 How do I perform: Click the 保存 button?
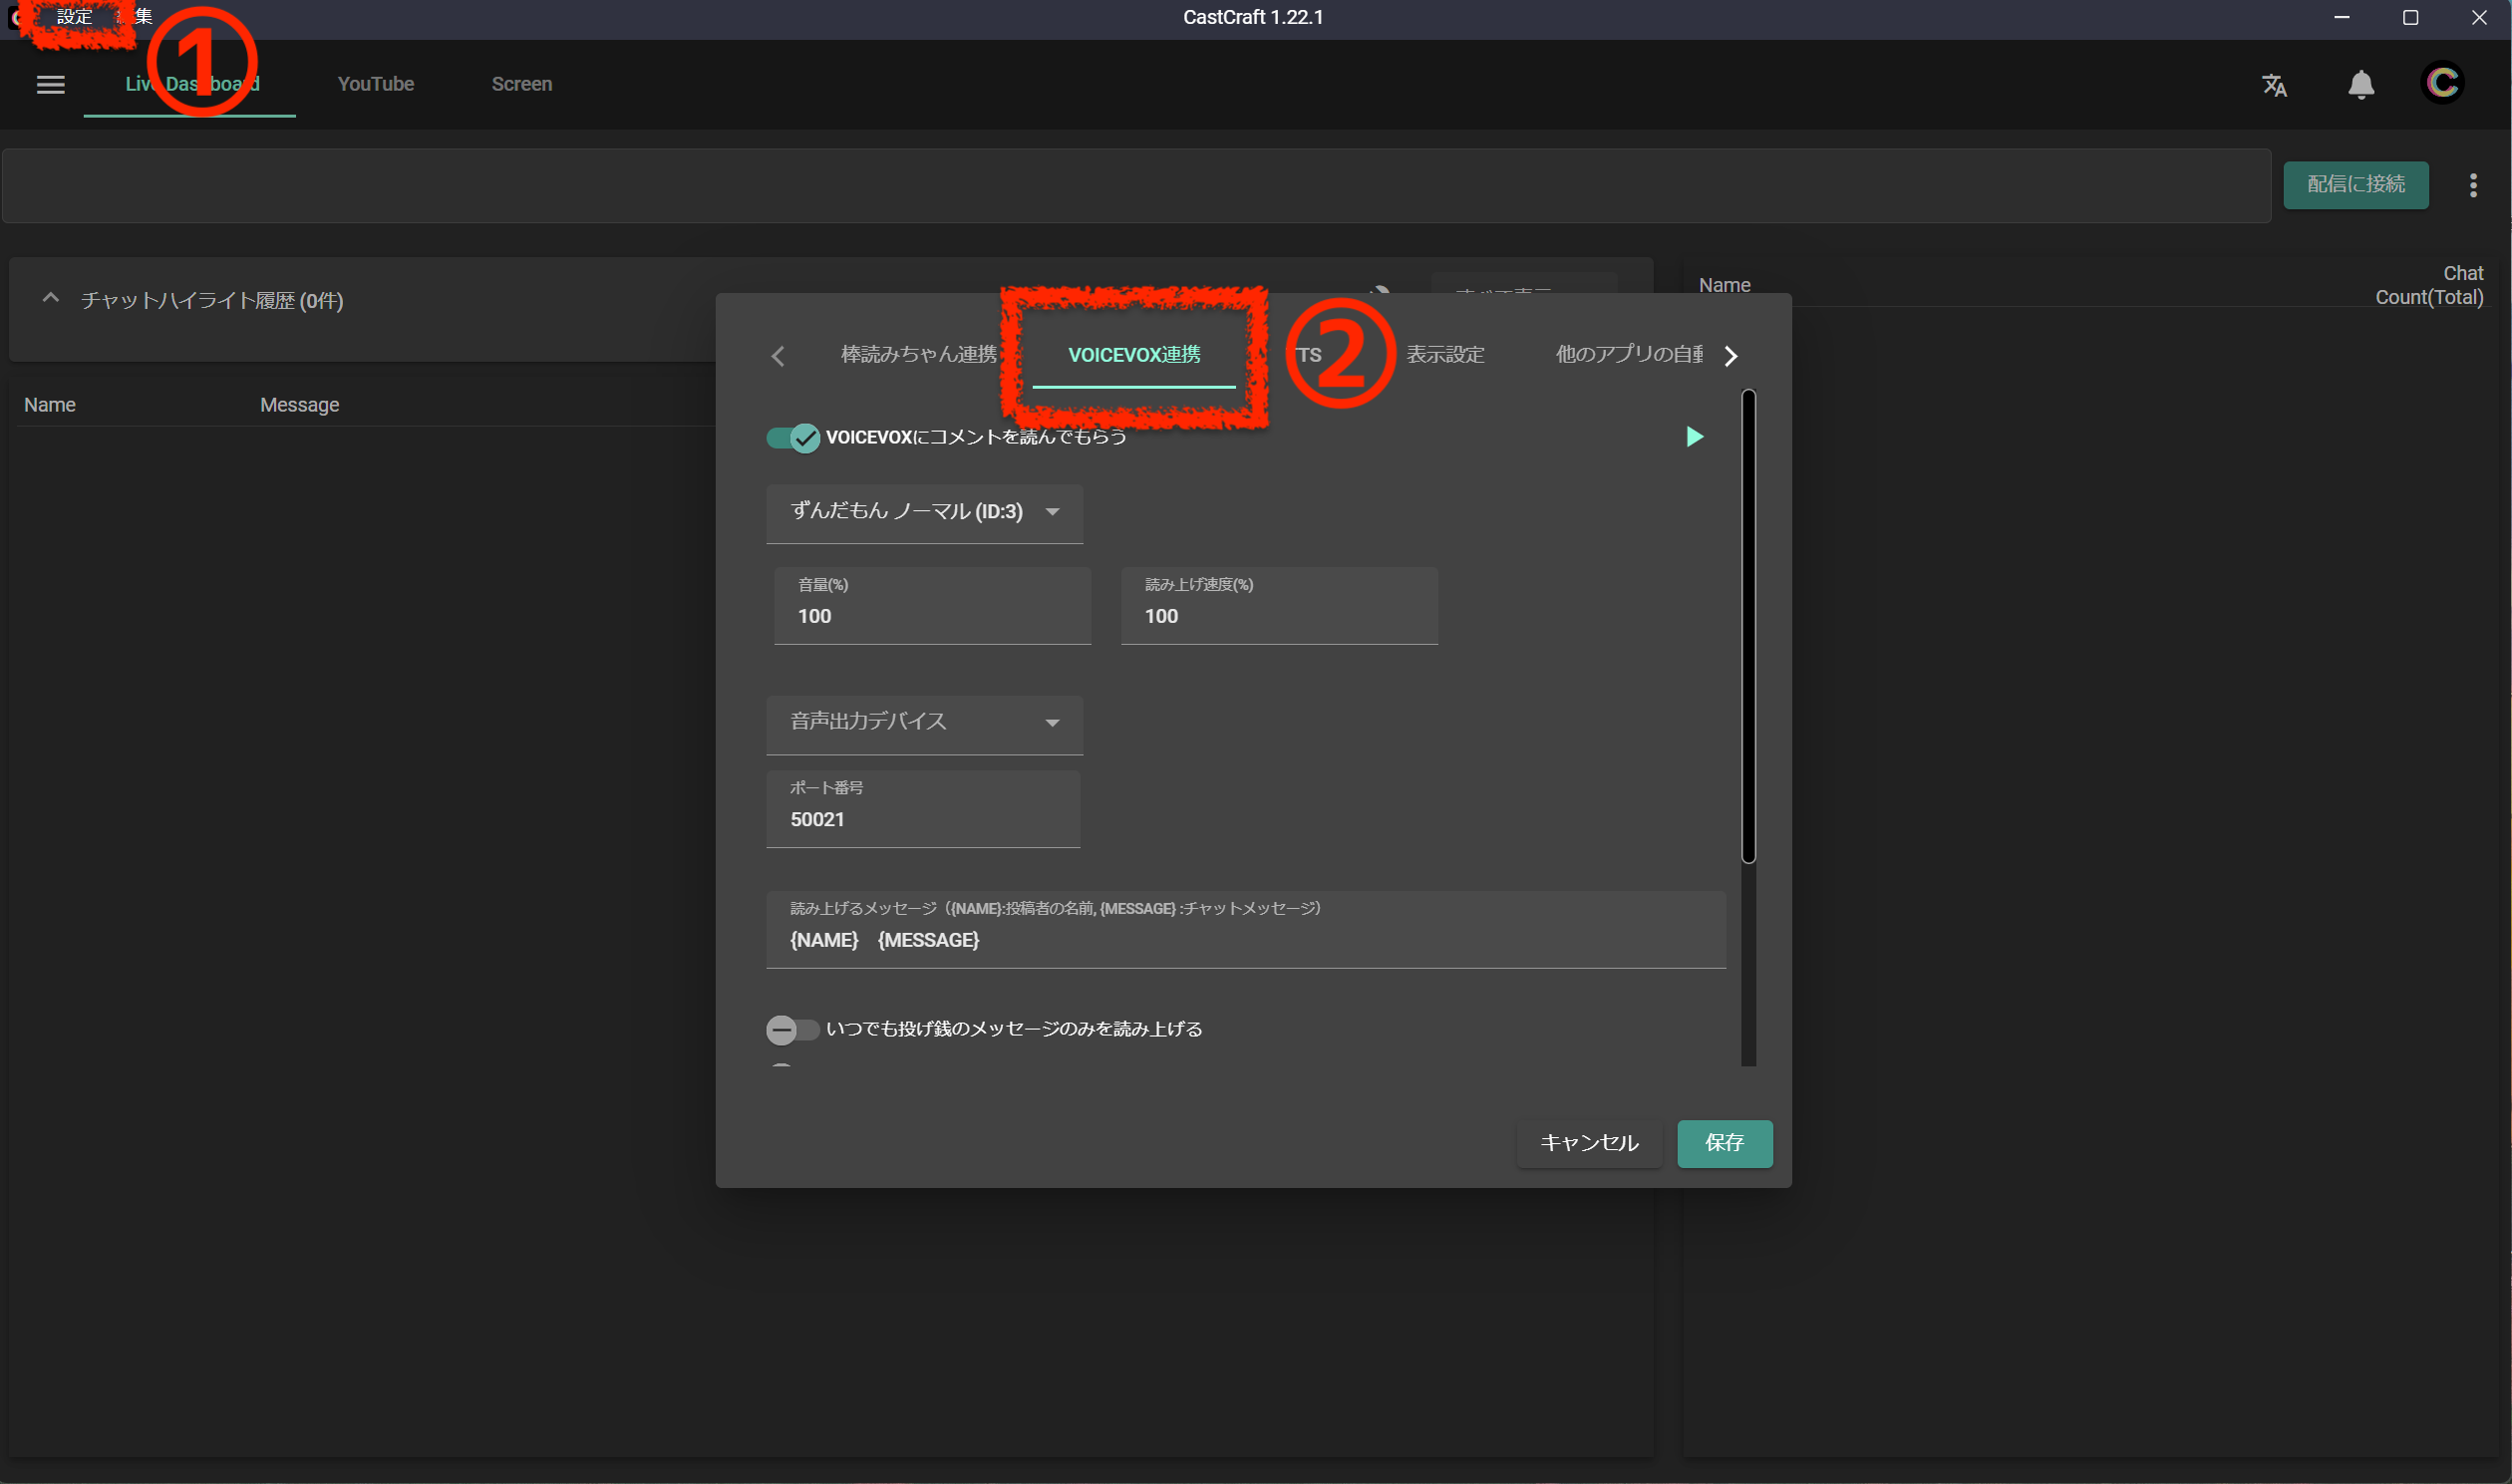point(1724,1143)
